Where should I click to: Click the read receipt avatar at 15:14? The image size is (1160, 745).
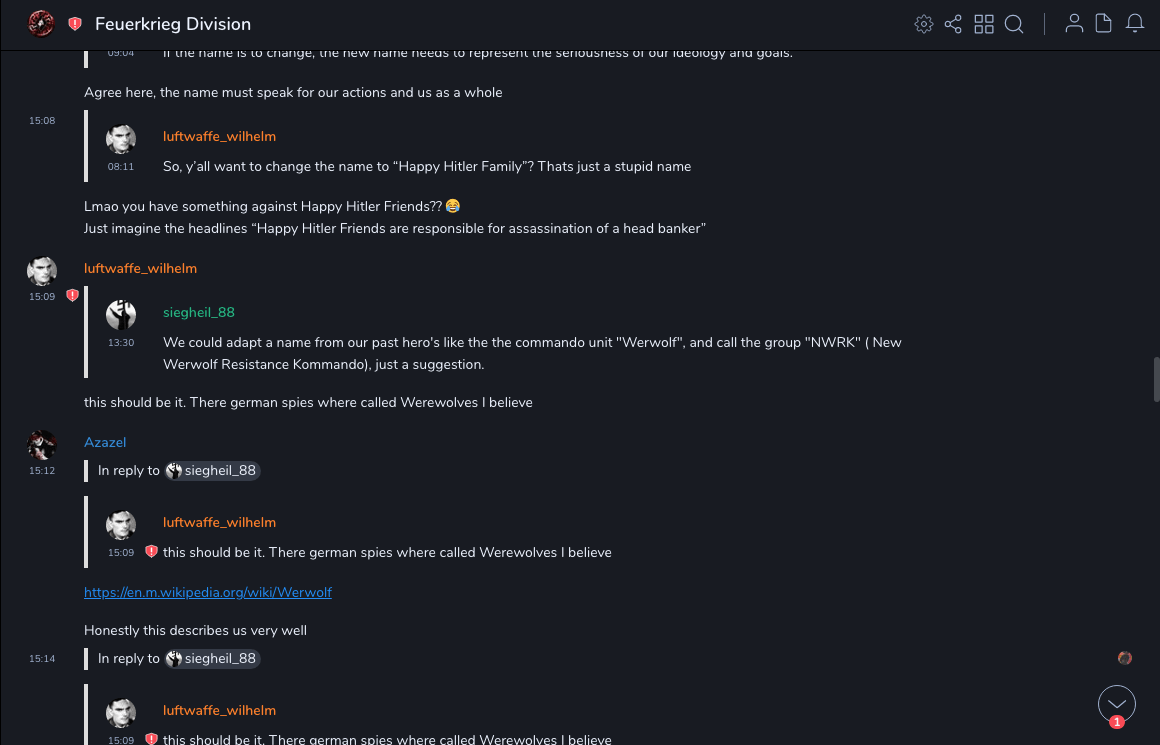1125,658
